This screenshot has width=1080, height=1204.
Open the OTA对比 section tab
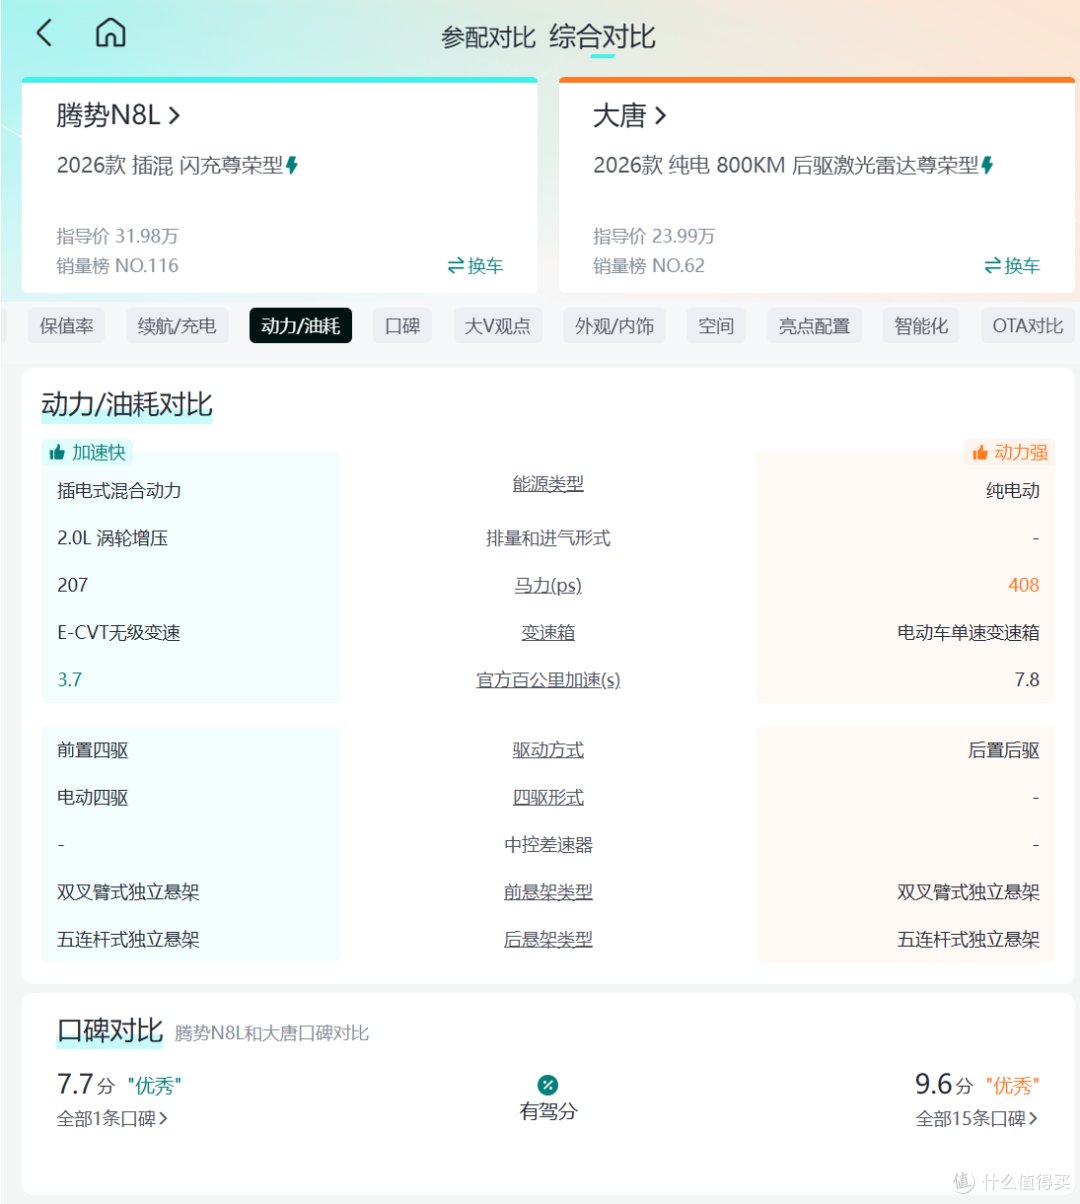(x=1028, y=326)
